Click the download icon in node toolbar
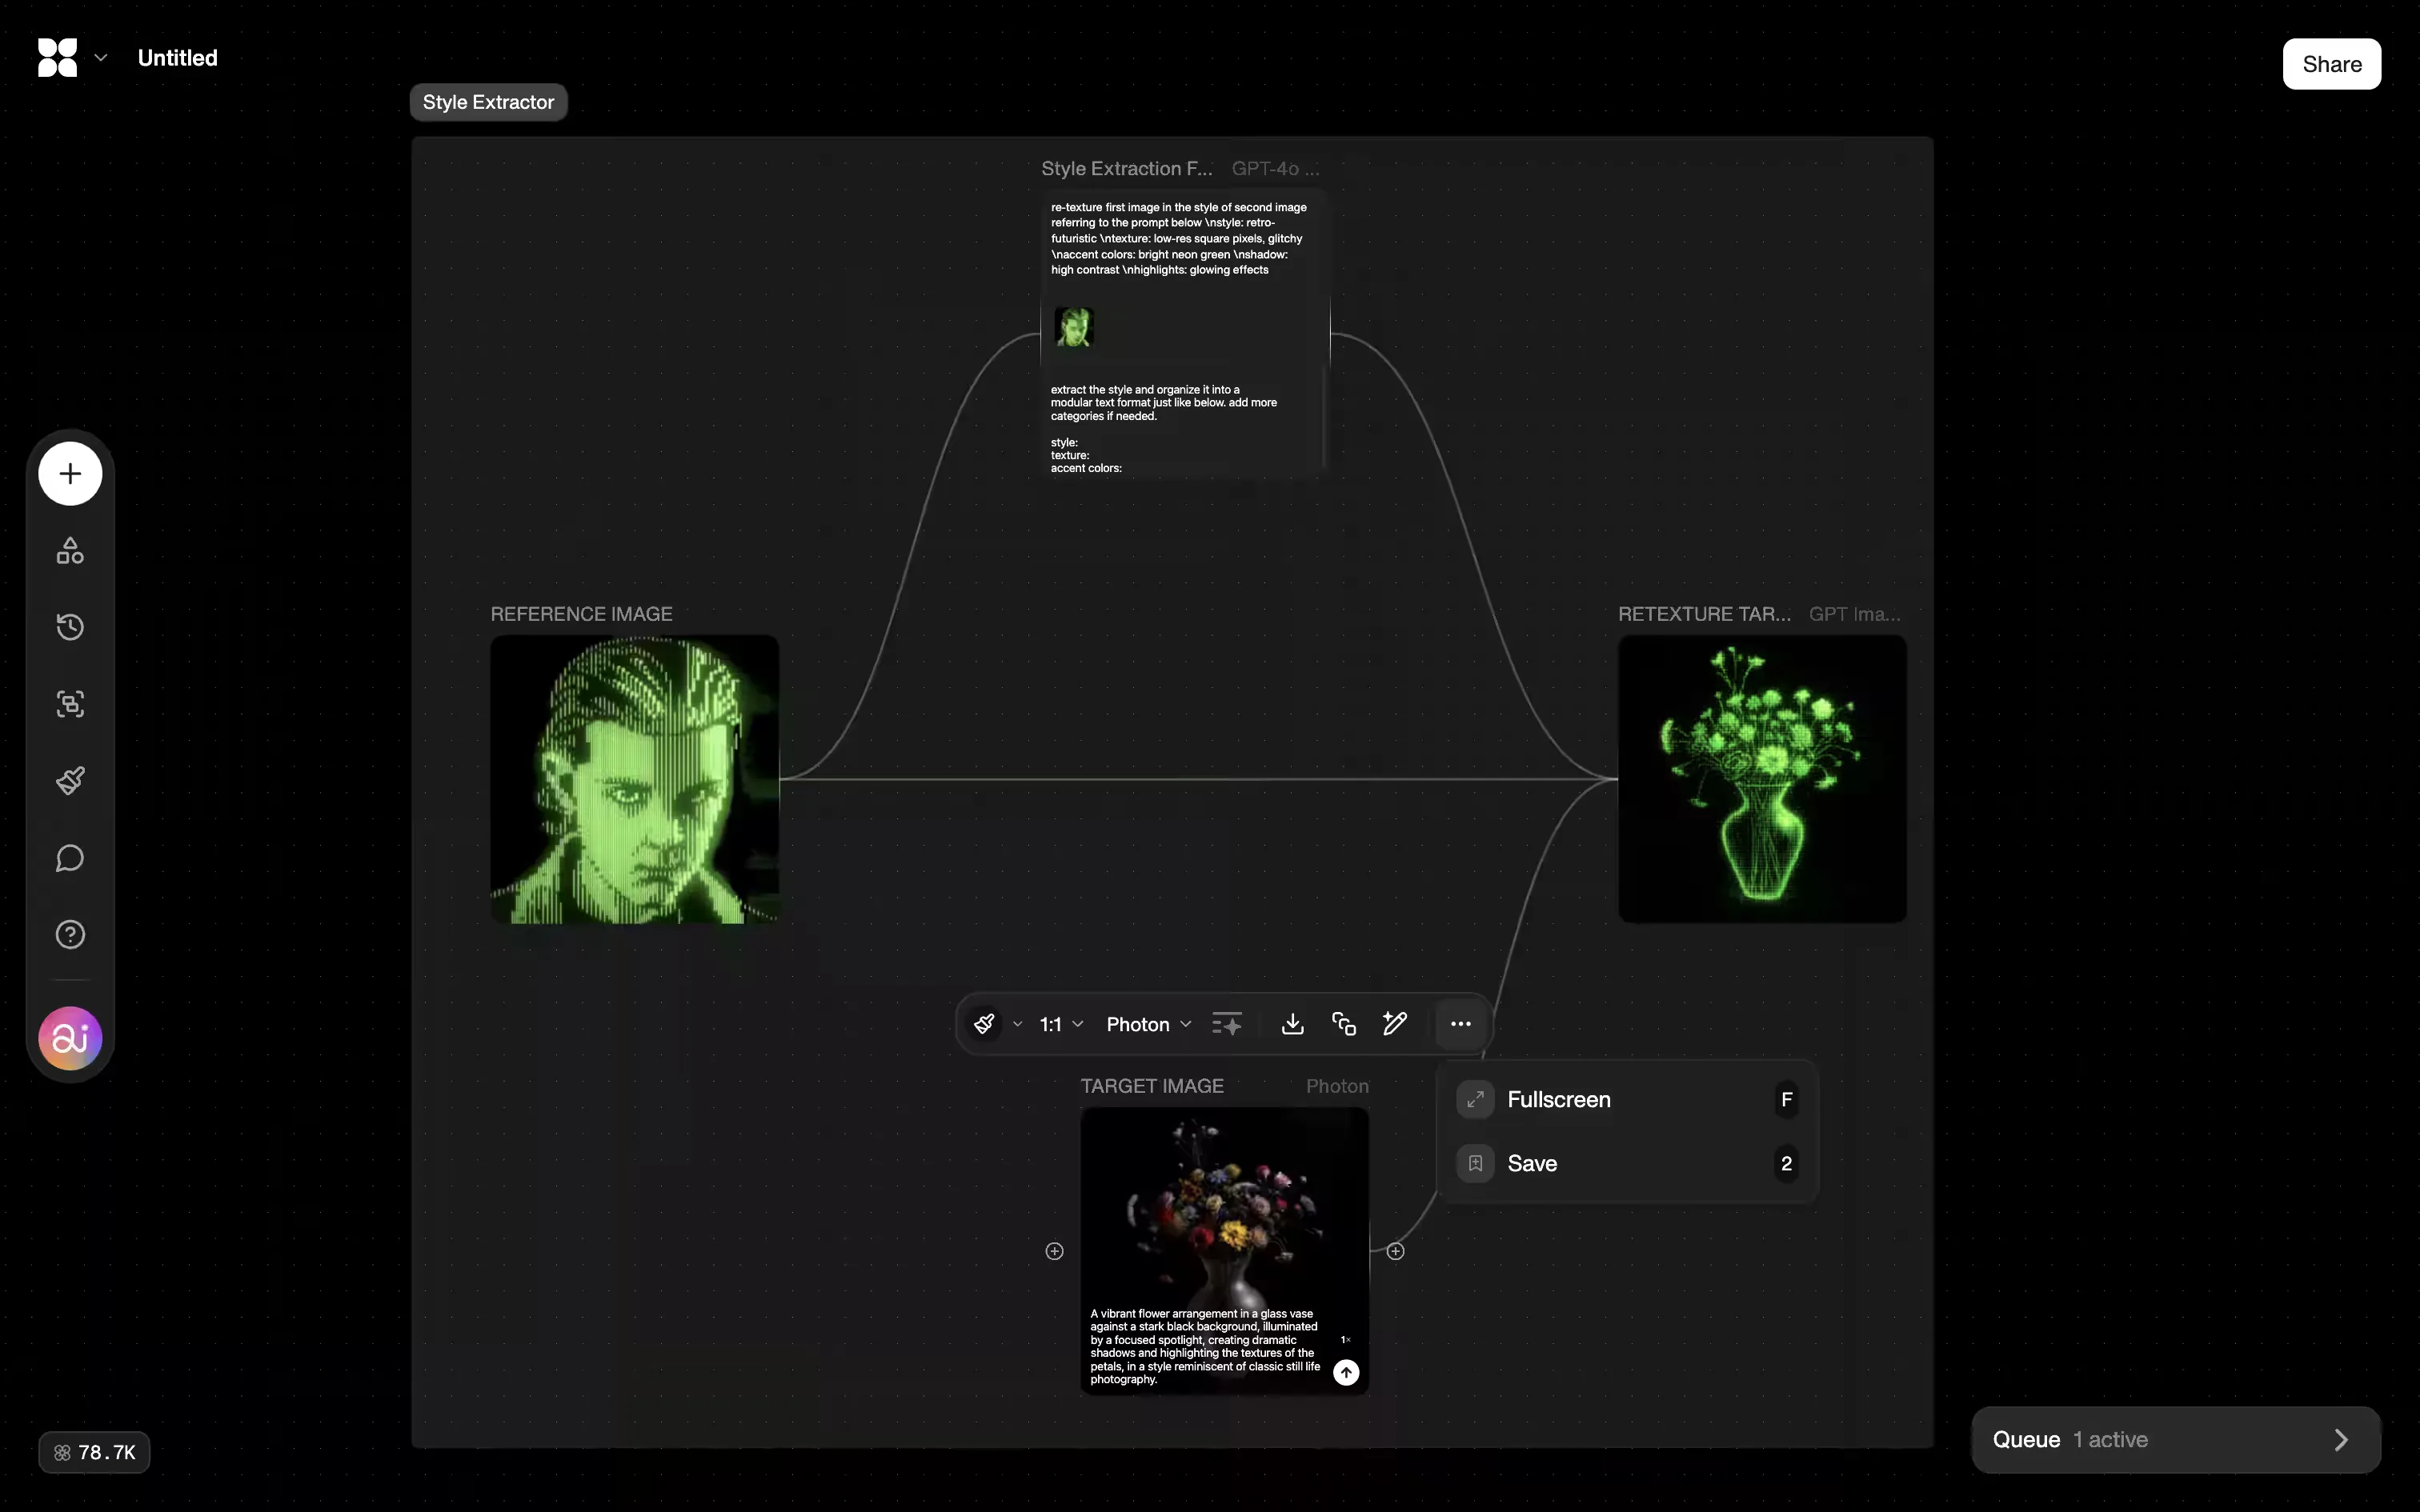This screenshot has height=1512, width=2420. point(1292,1023)
